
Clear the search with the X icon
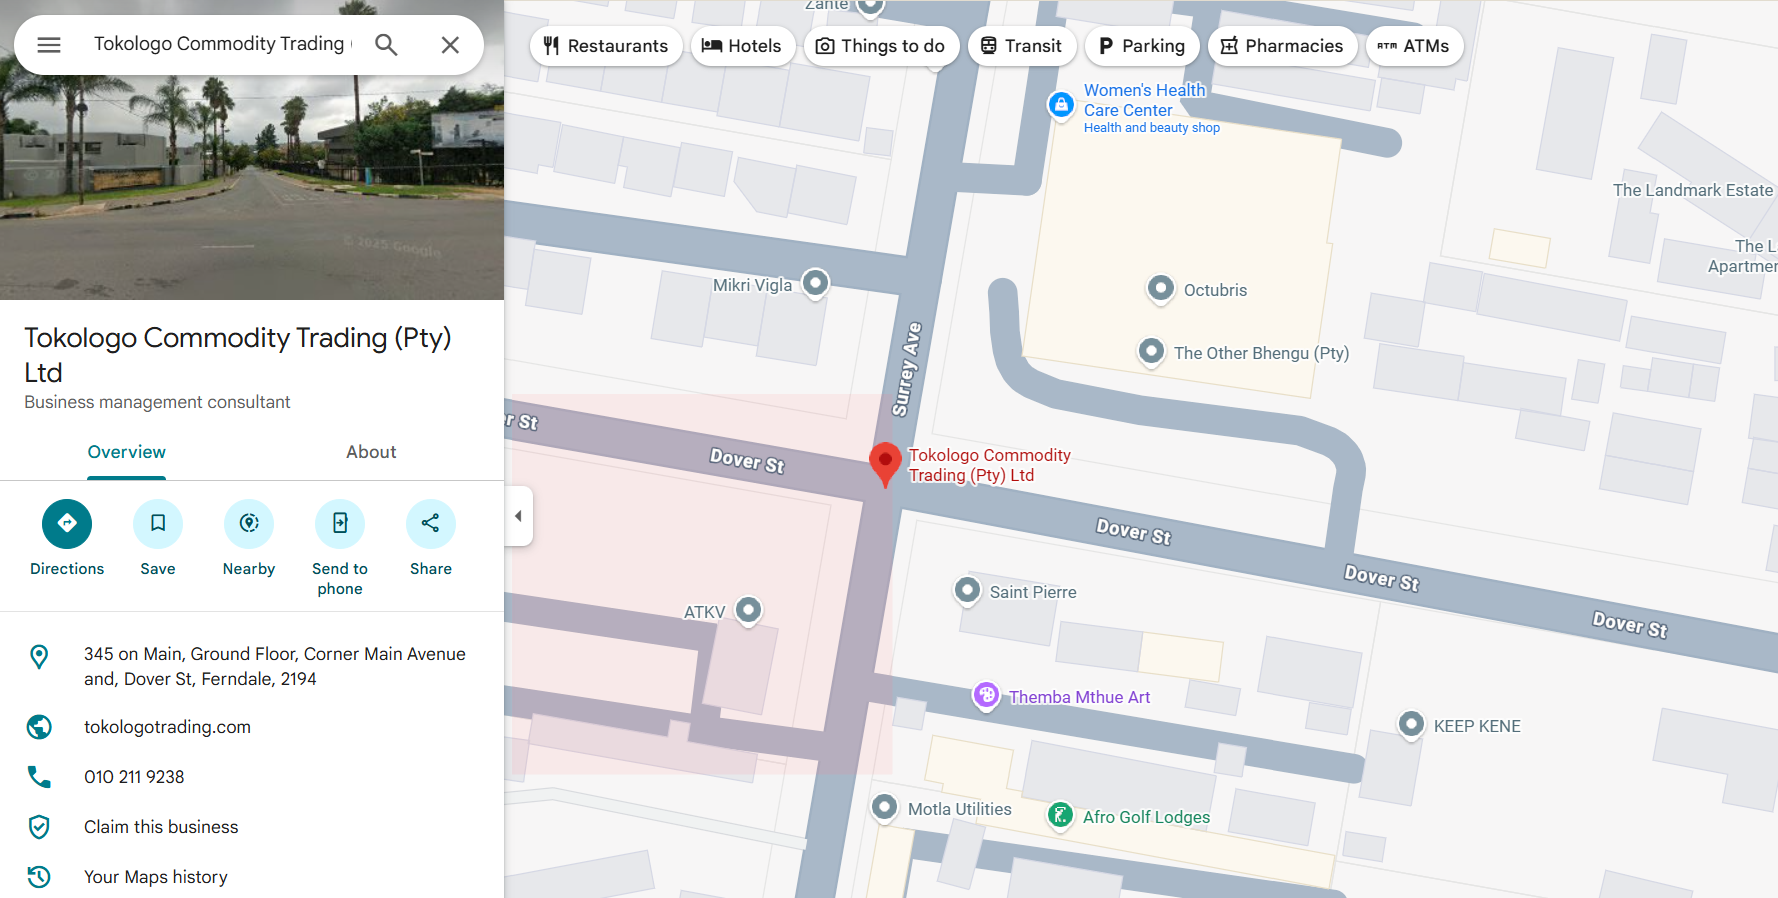click(450, 45)
